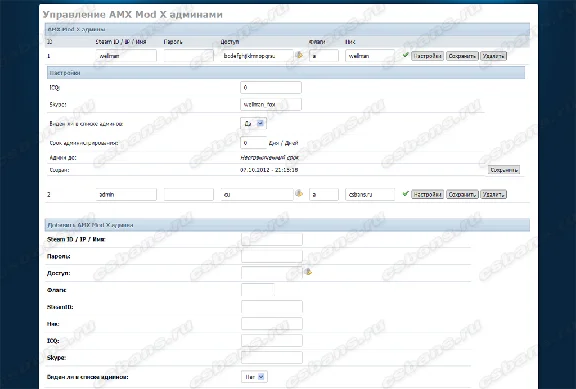Save settings with Сохранить beside creation date

coord(504,170)
